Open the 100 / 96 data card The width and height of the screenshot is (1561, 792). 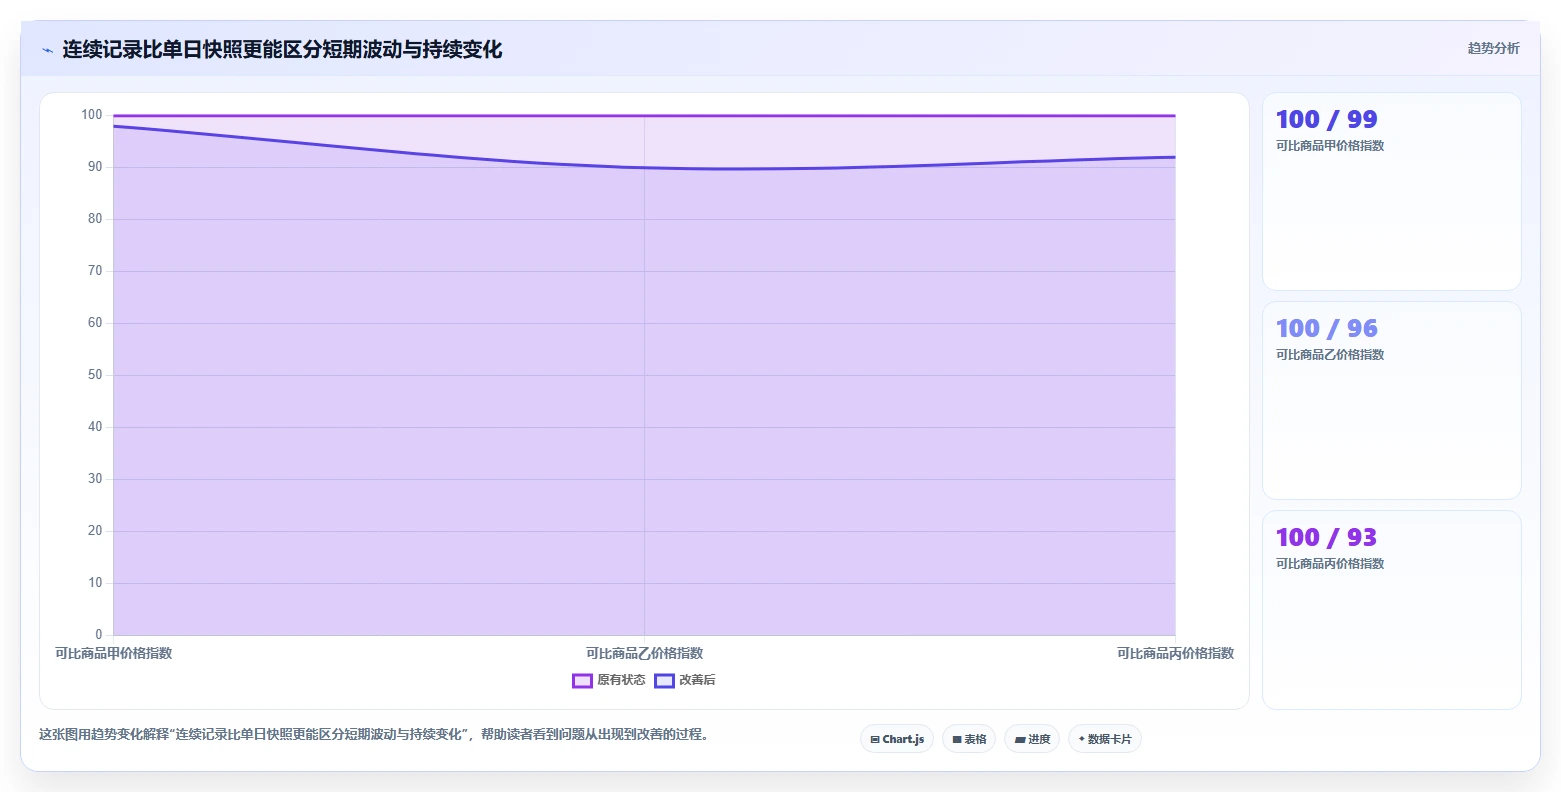click(1391, 401)
